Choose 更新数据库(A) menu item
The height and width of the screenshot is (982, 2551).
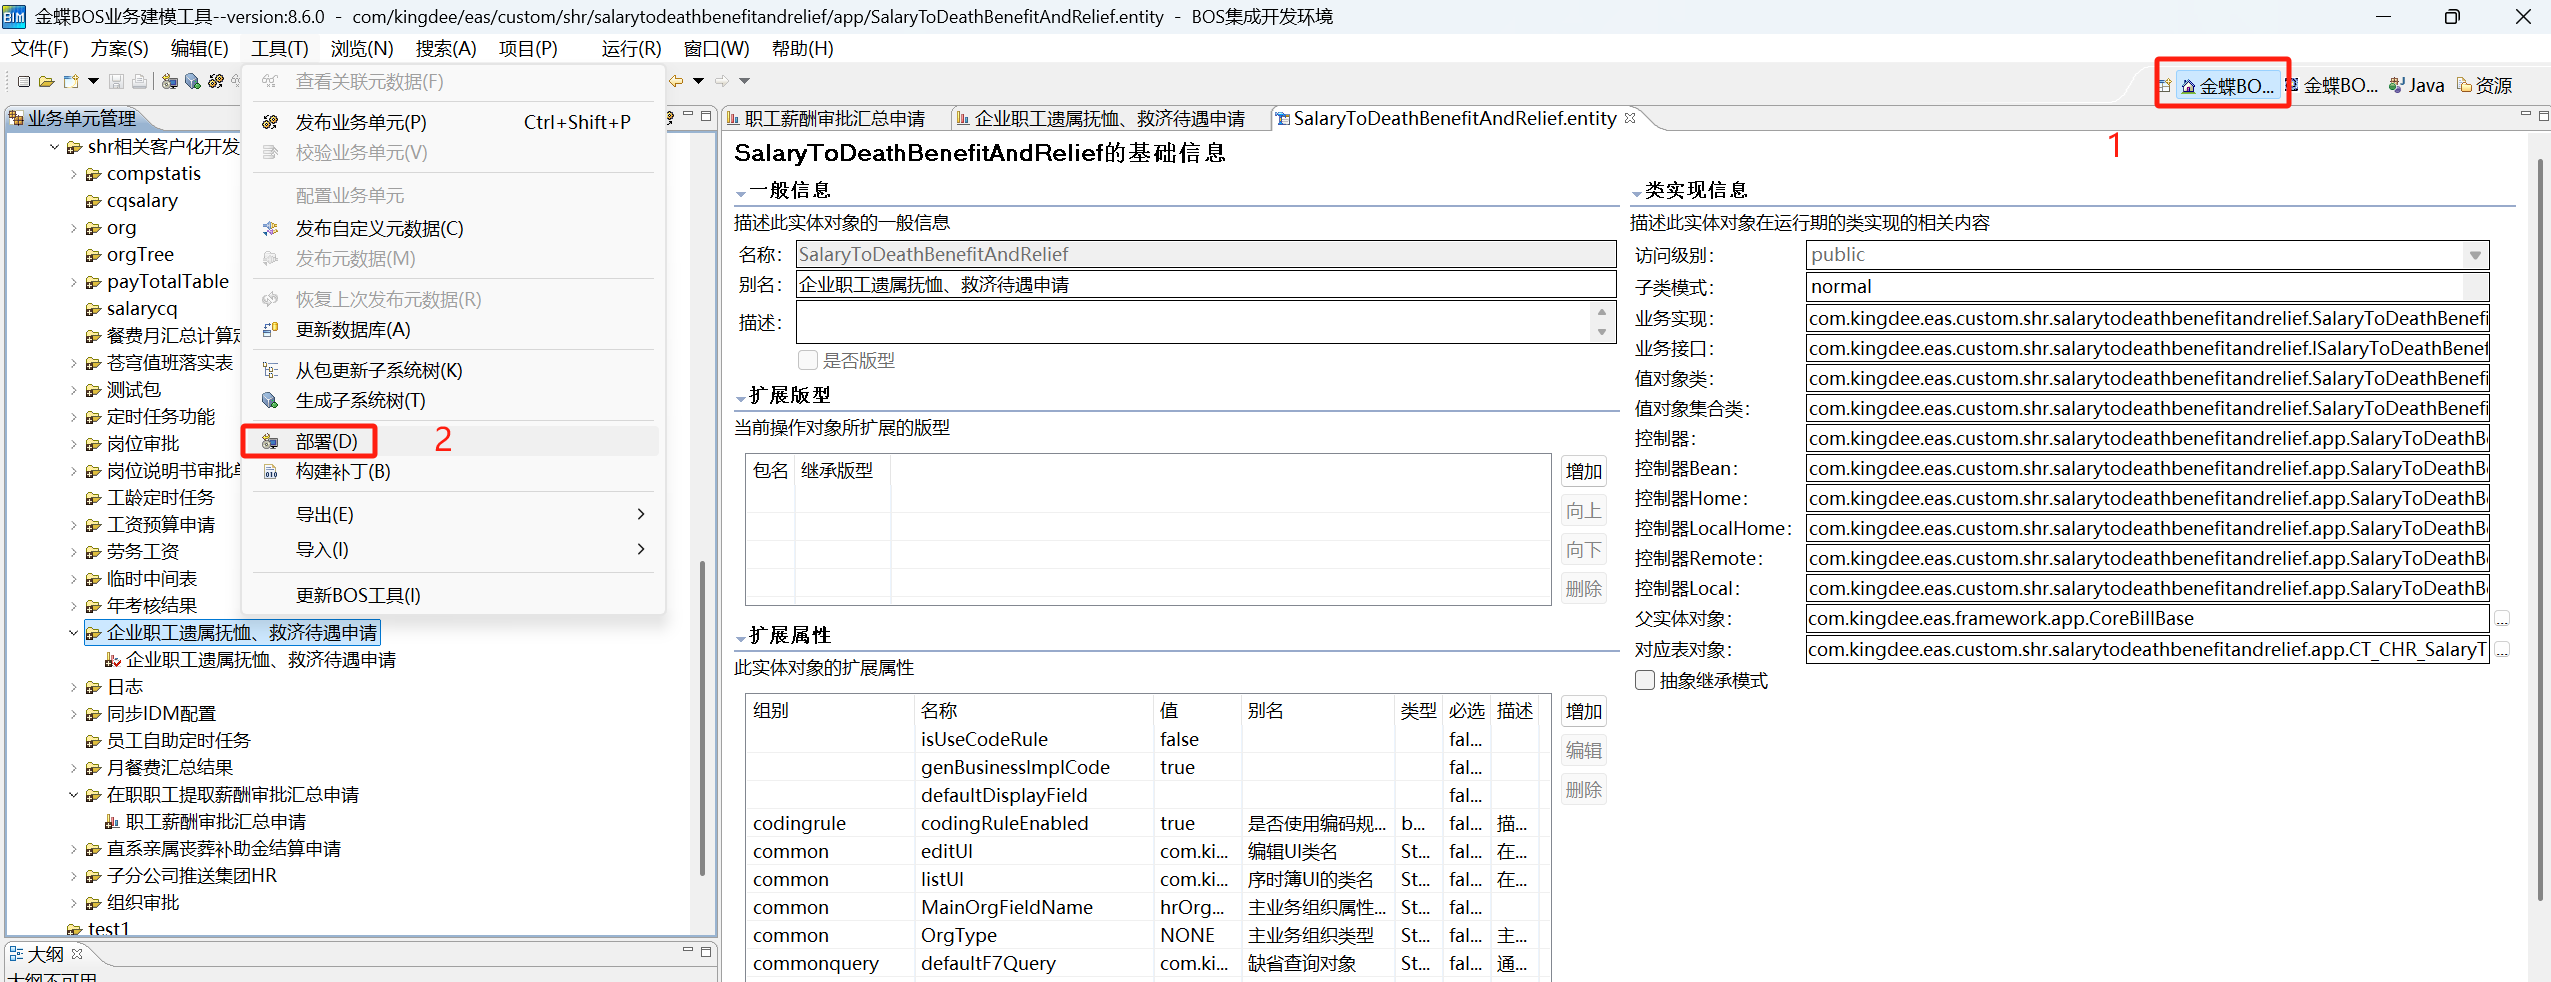(x=452, y=330)
